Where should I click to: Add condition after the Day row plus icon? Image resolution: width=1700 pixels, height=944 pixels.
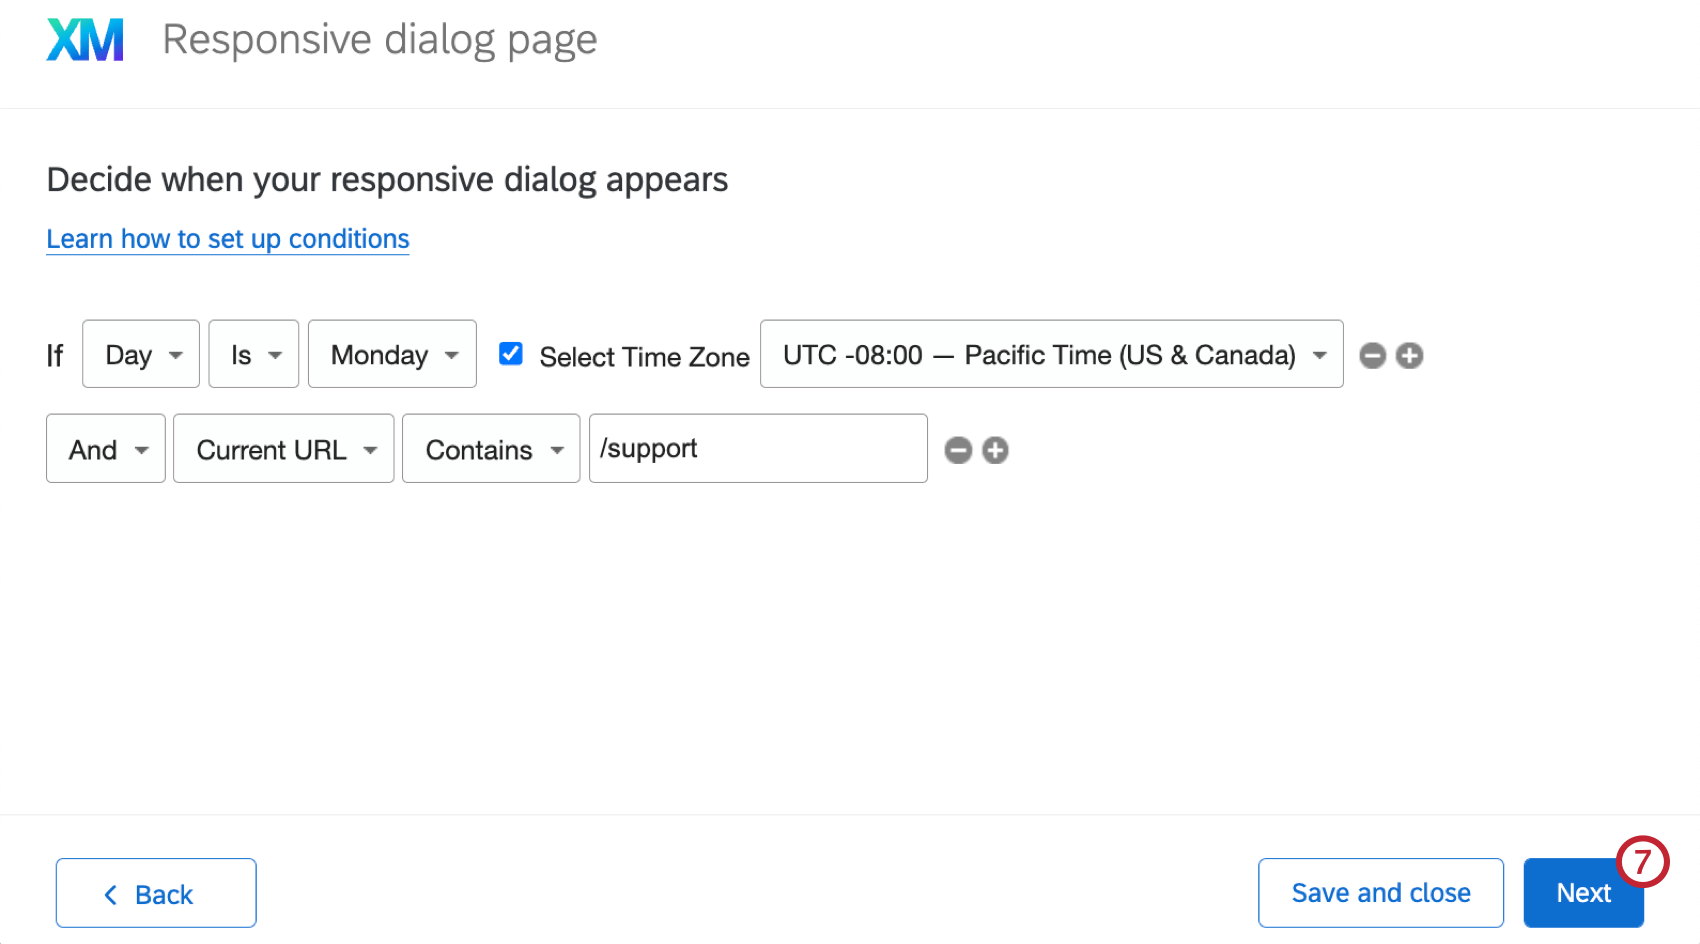coord(1410,355)
